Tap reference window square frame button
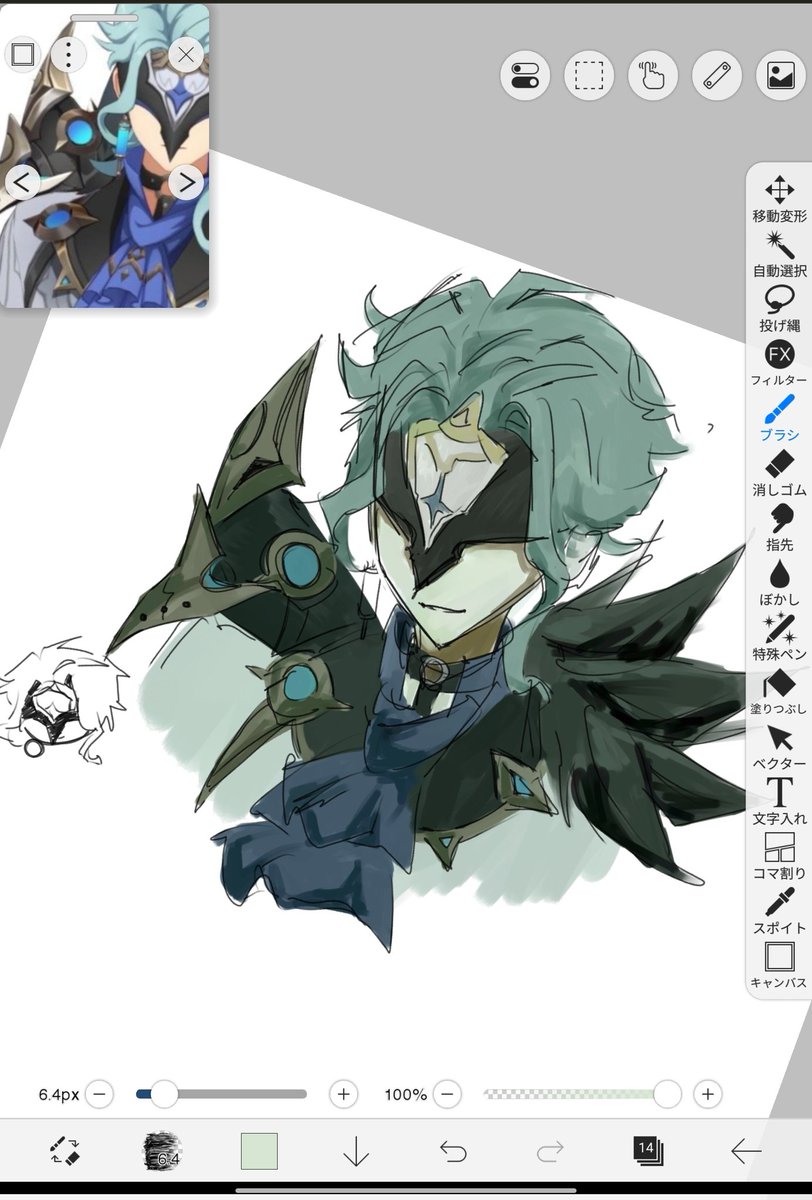812x1200 pixels. [23, 54]
